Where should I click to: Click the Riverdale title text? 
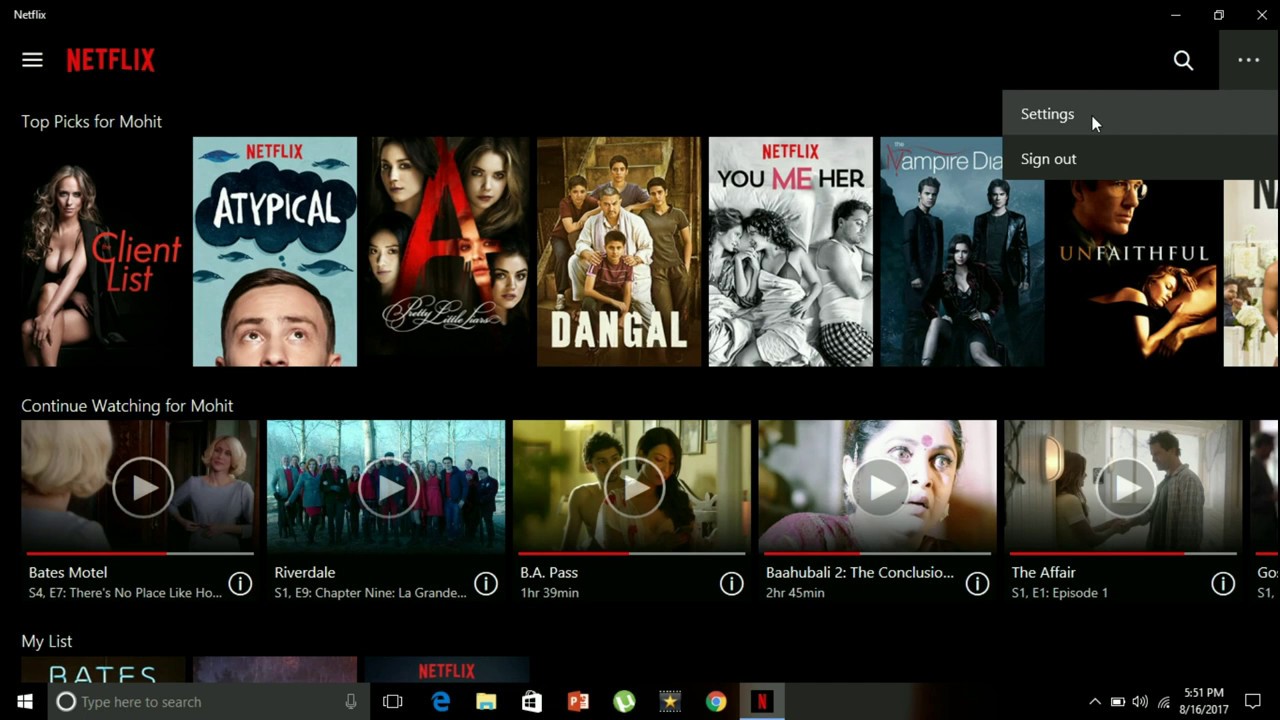click(305, 573)
